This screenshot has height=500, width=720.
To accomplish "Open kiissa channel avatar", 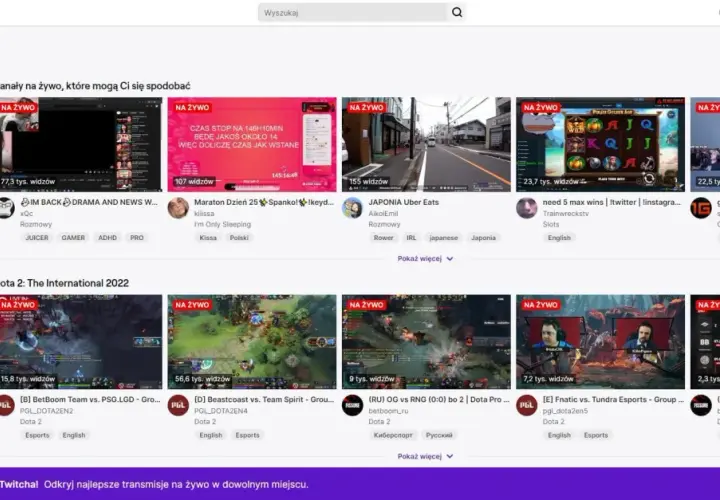I will 178,208.
